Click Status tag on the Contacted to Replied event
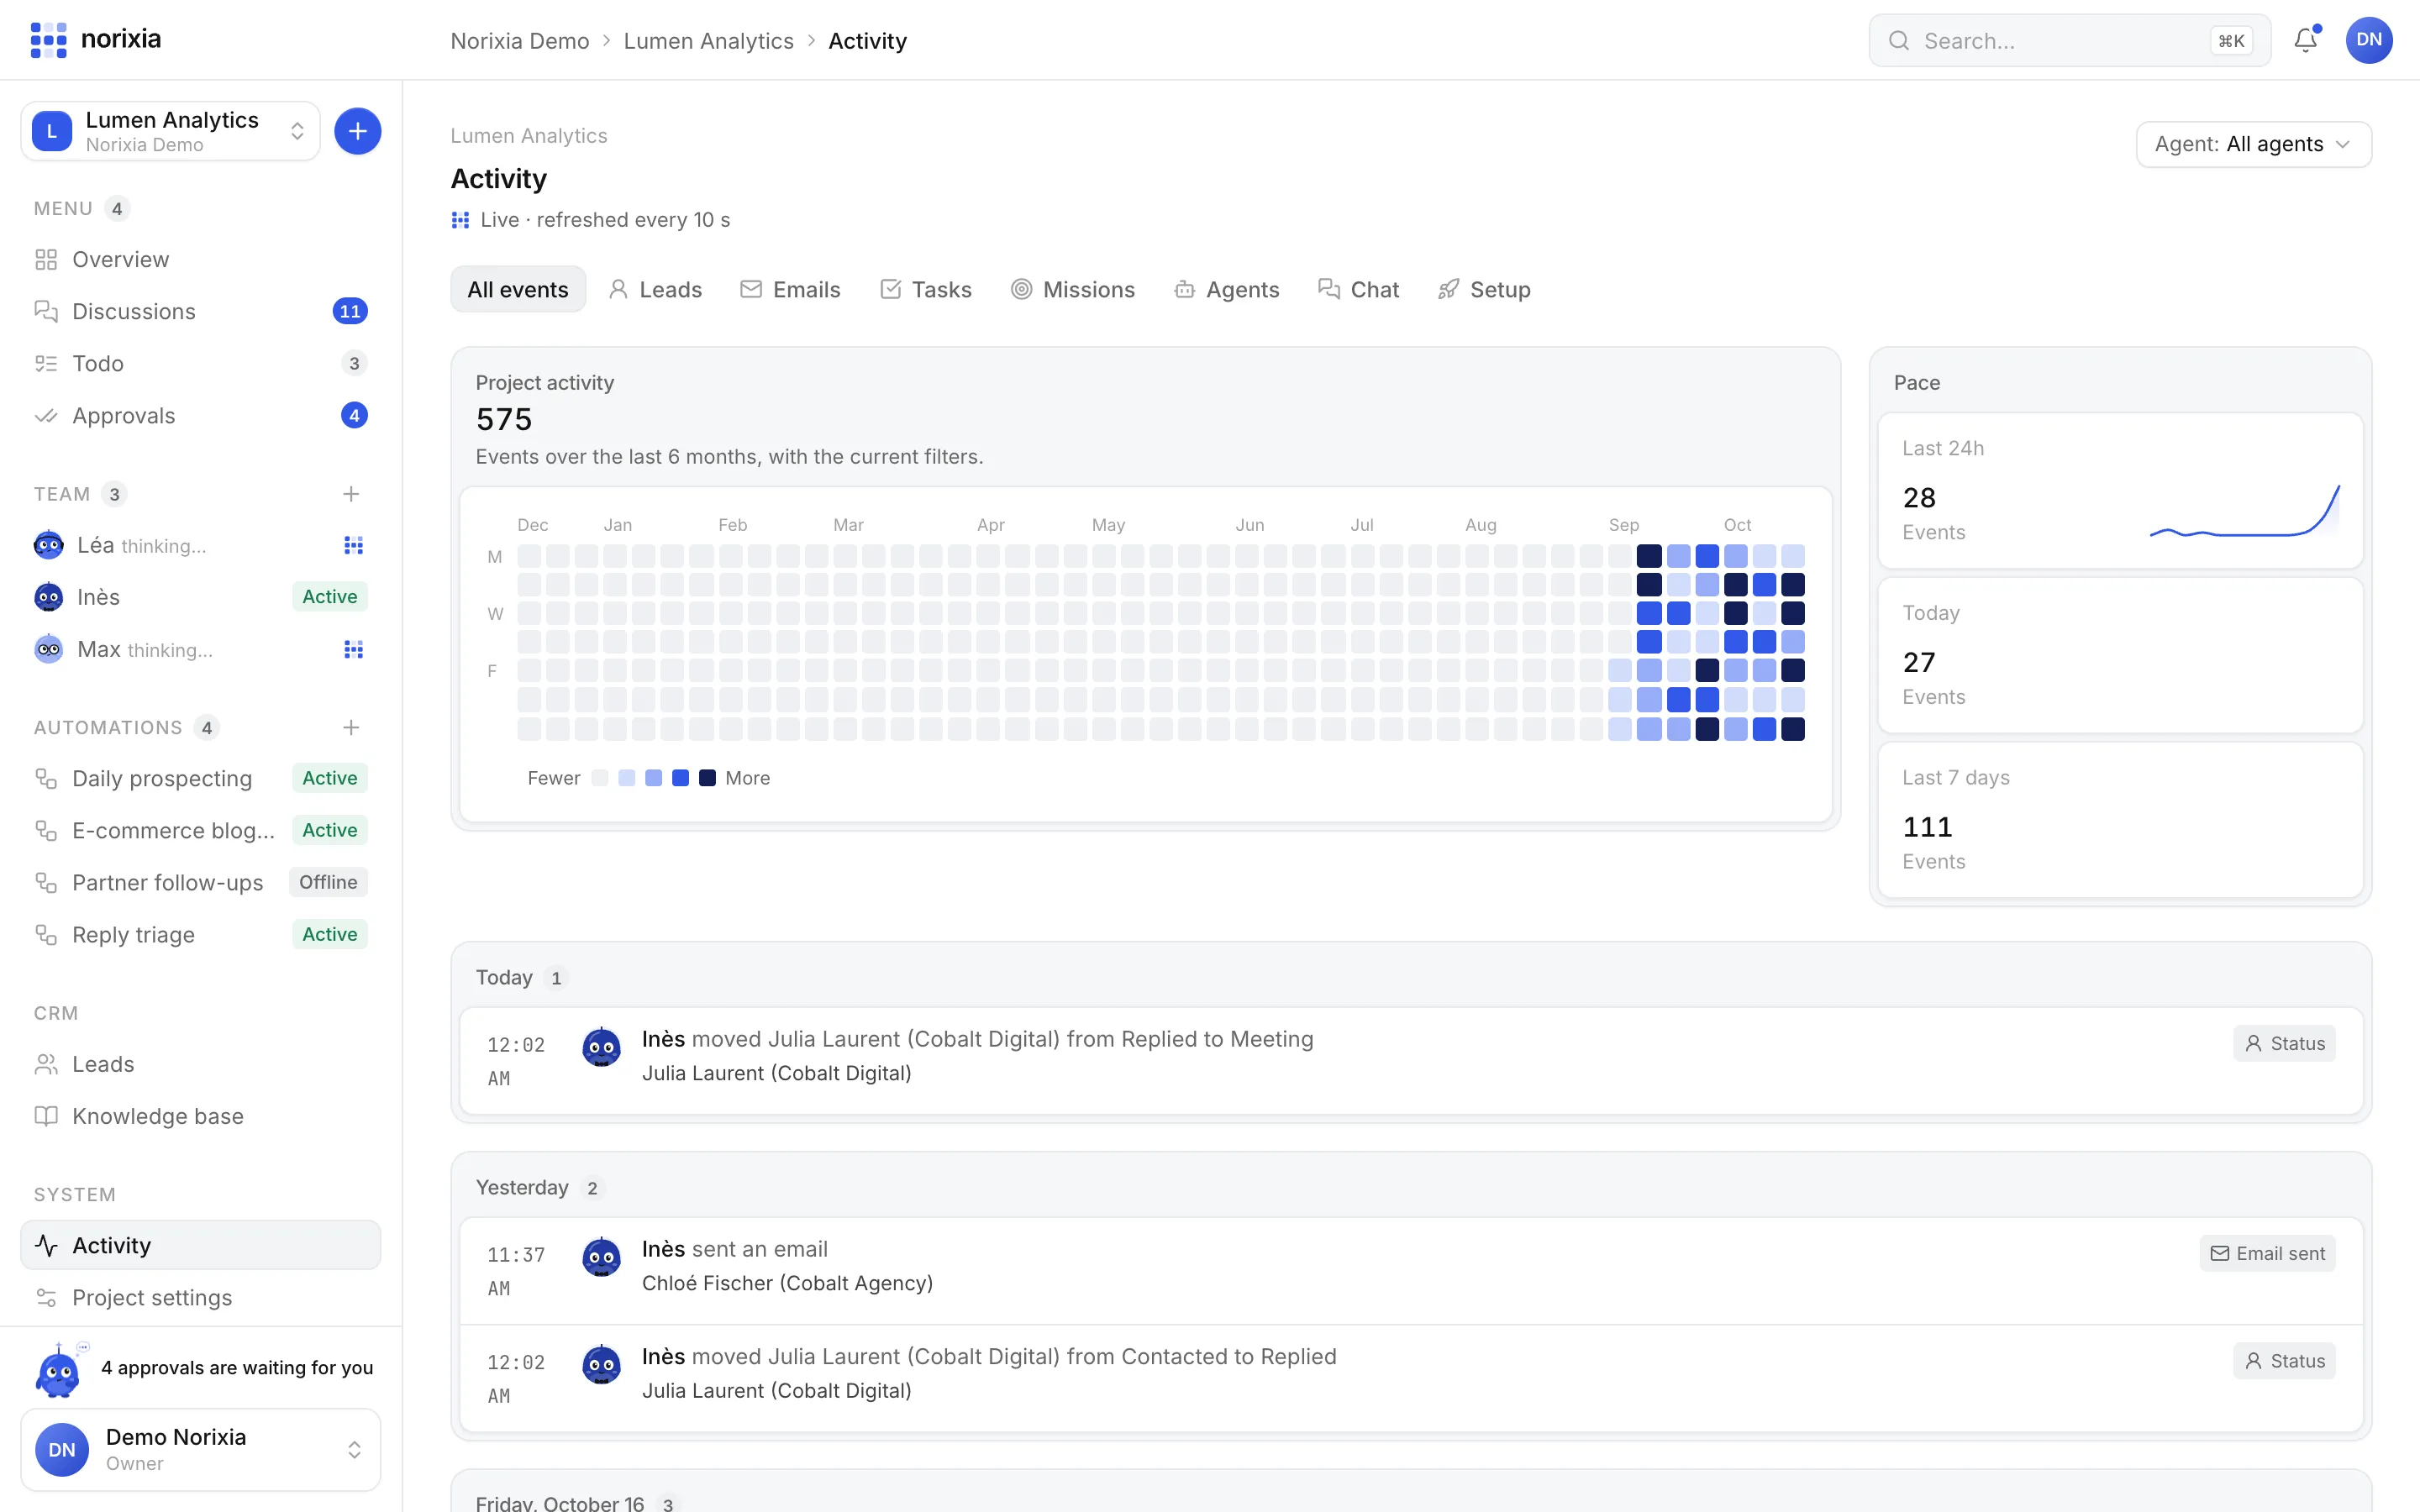Screen dimensions: 2420x1512 pyautogui.click(x=2284, y=1360)
